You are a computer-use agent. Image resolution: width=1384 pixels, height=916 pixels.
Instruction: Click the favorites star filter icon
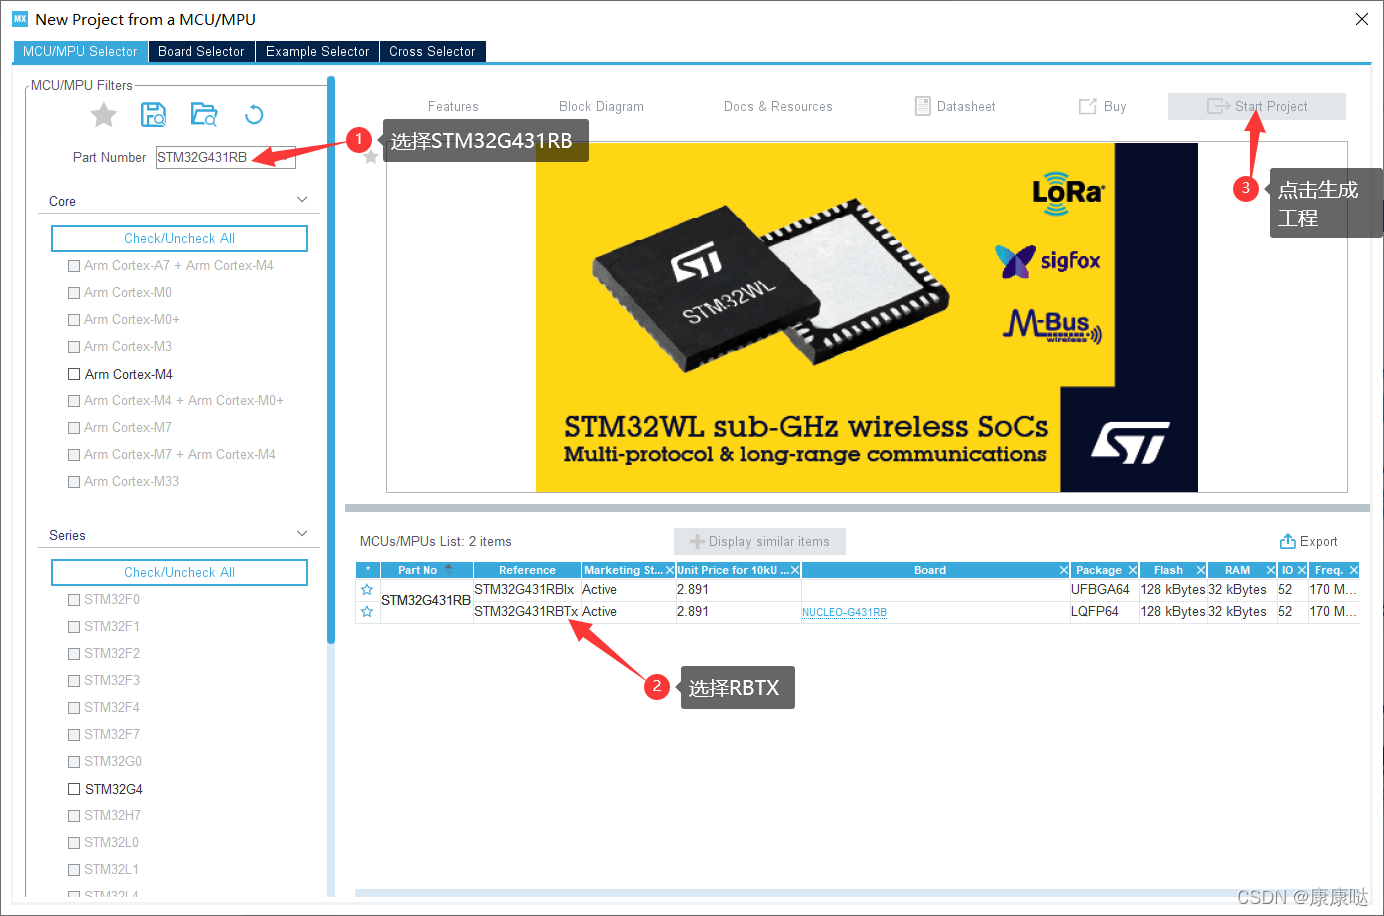(x=104, y=115)
